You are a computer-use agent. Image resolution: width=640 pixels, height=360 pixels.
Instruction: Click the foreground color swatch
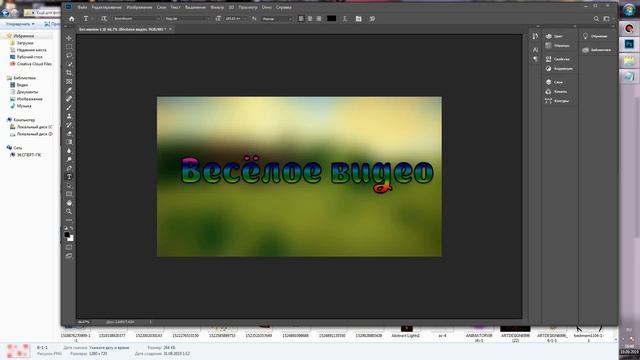(x=67, y=235)
